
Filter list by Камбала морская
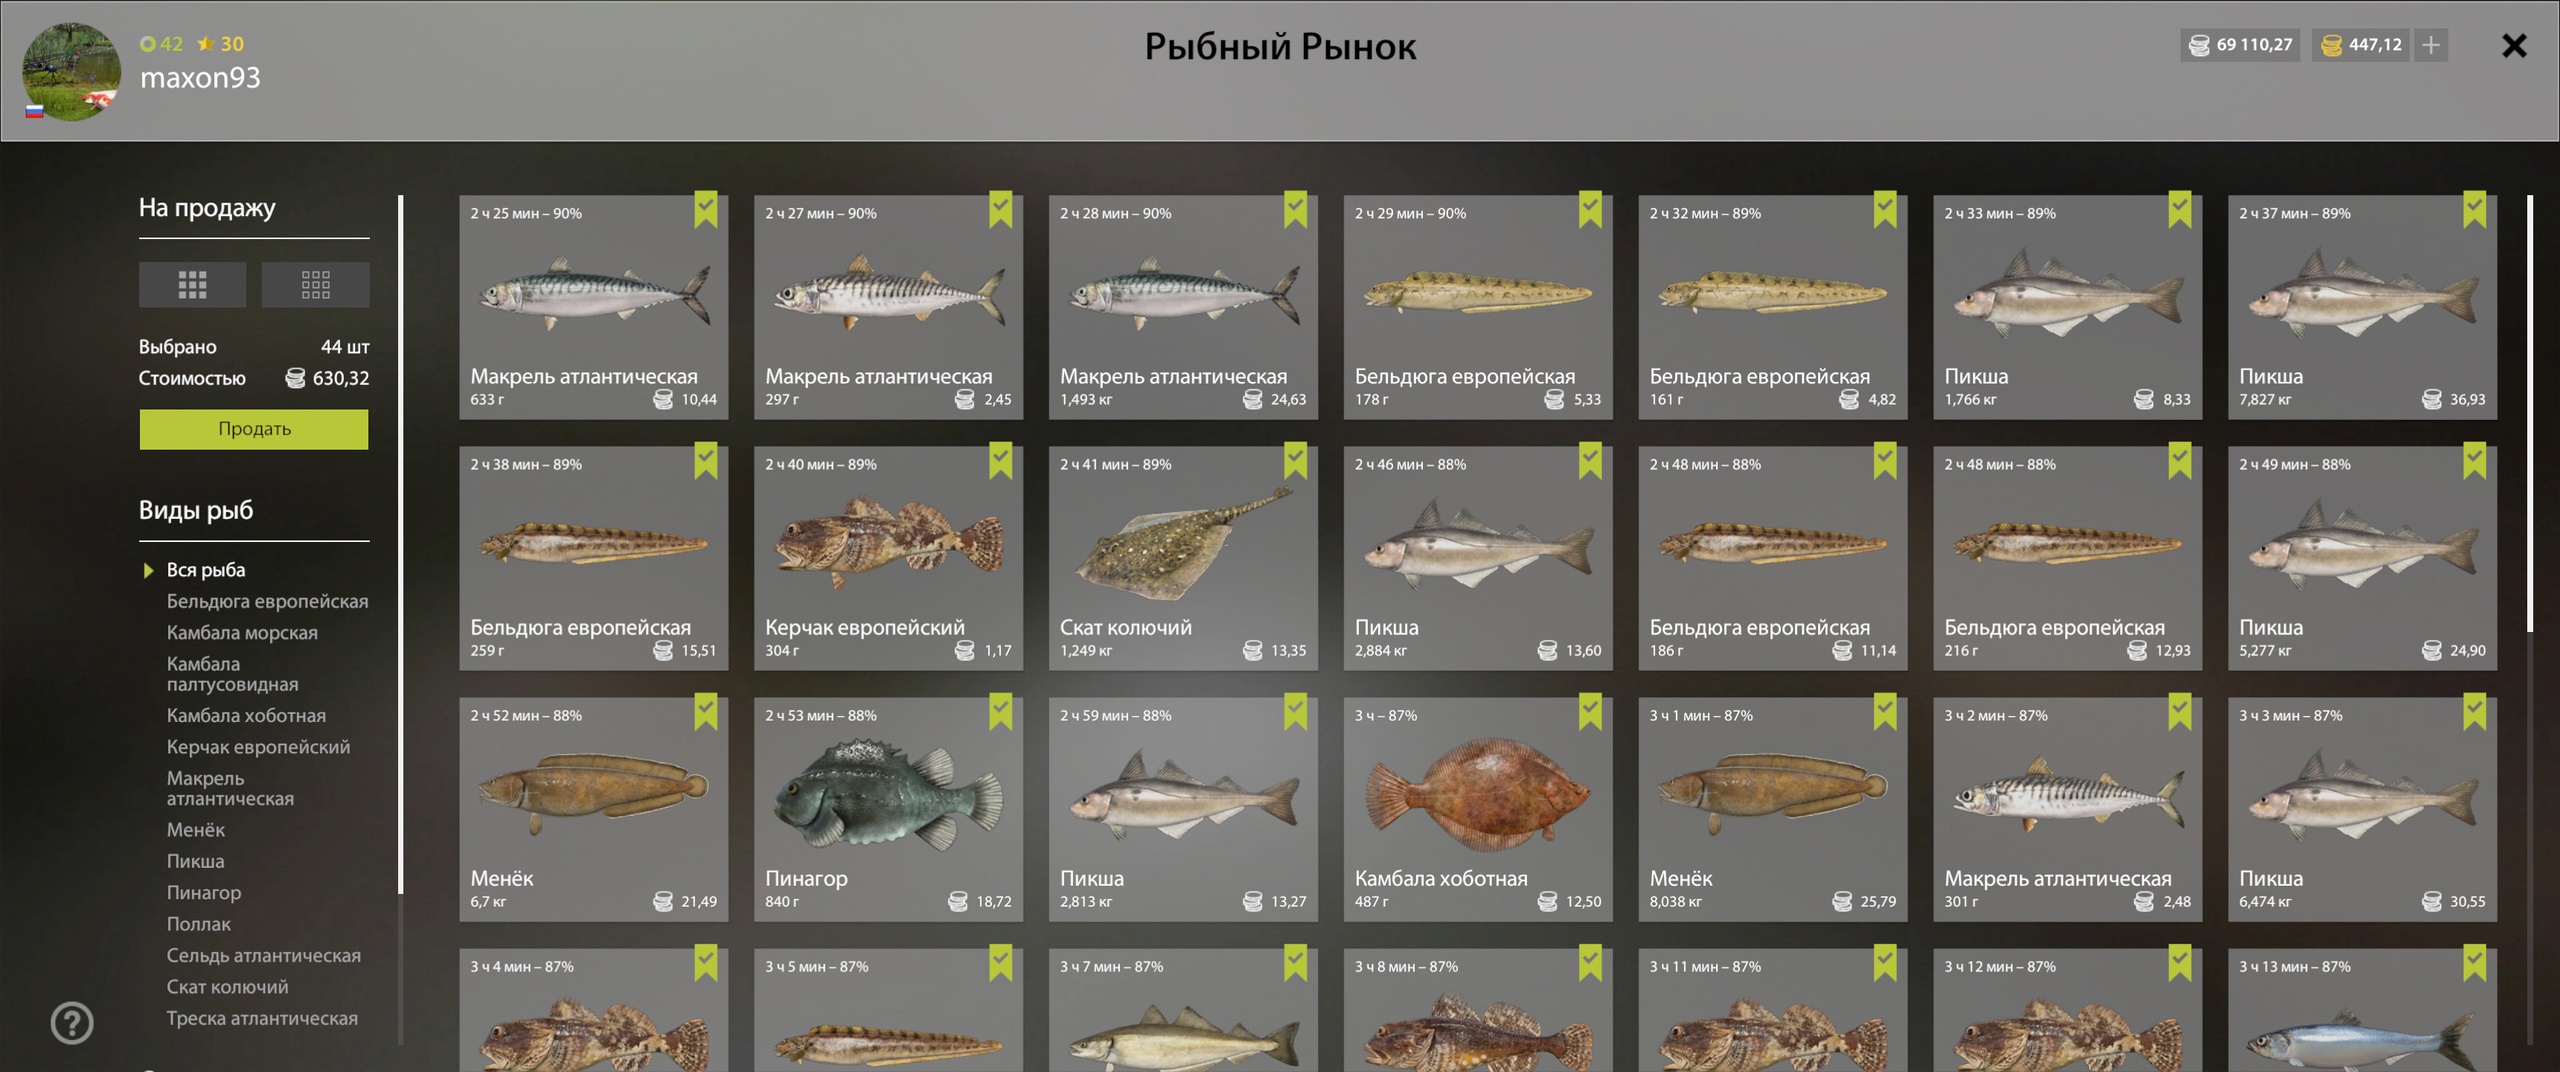(242, 633)
